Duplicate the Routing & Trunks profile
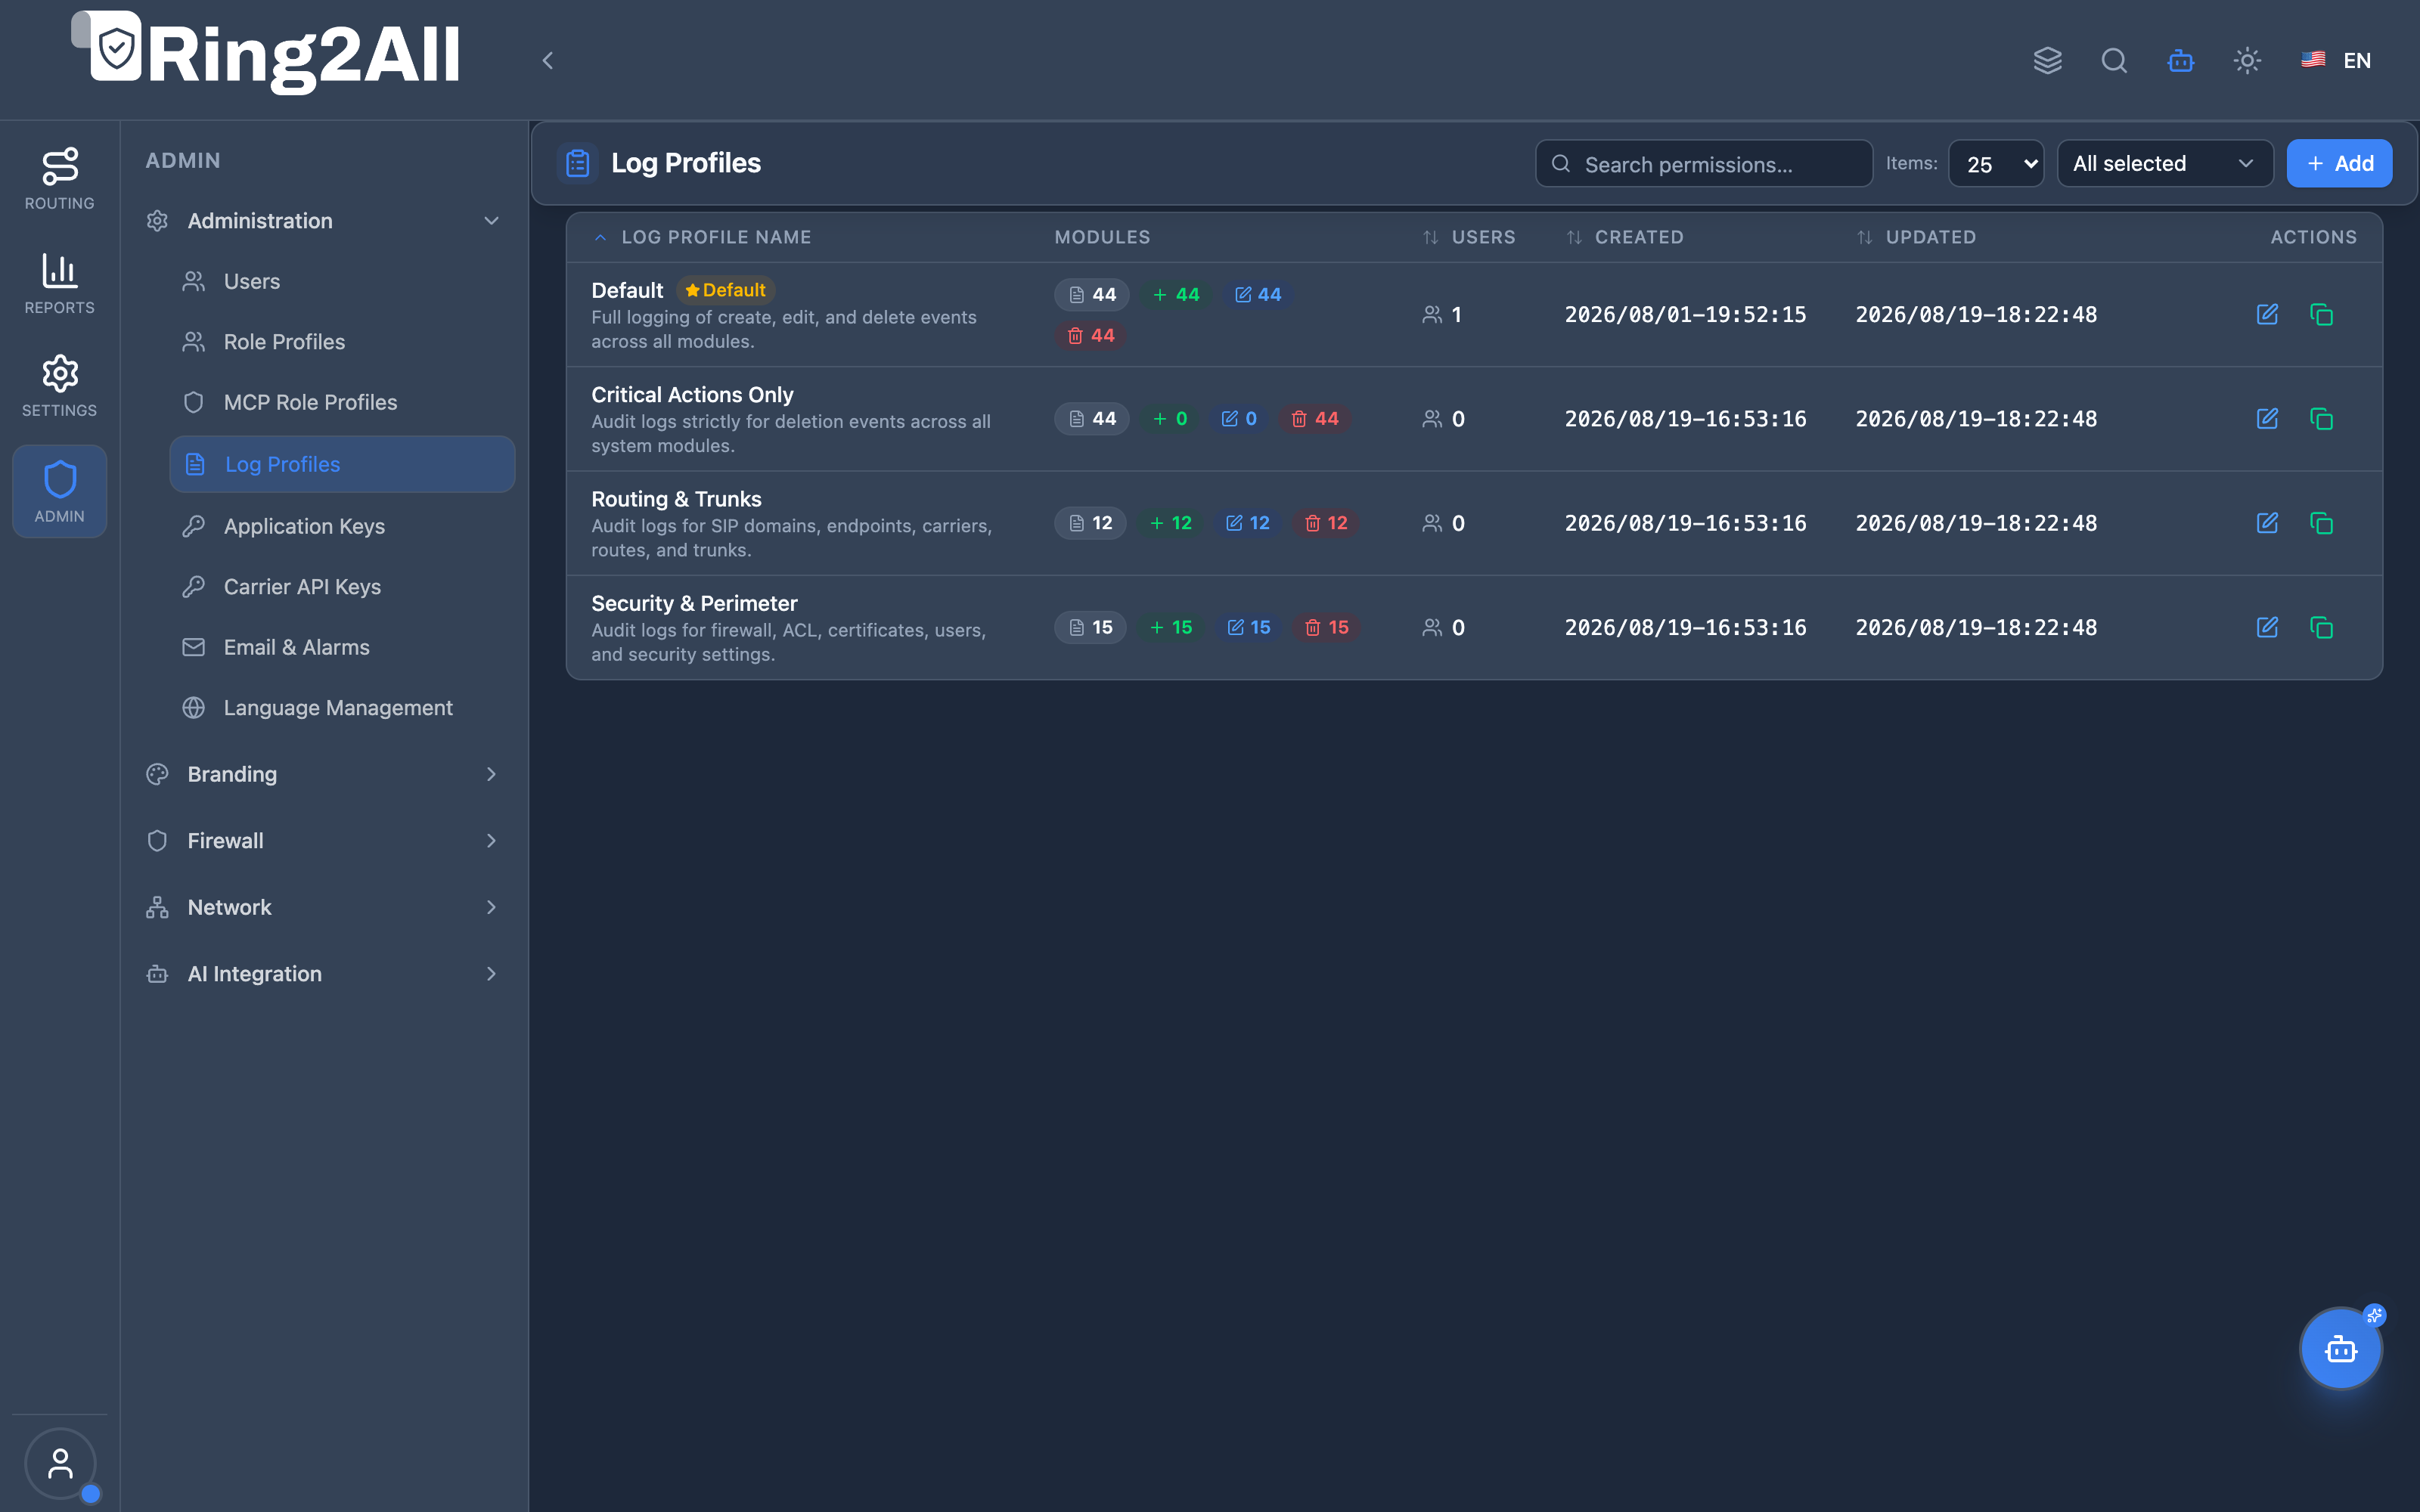The height and width of the screenshot is (1512, 2420). (2321, 523)
